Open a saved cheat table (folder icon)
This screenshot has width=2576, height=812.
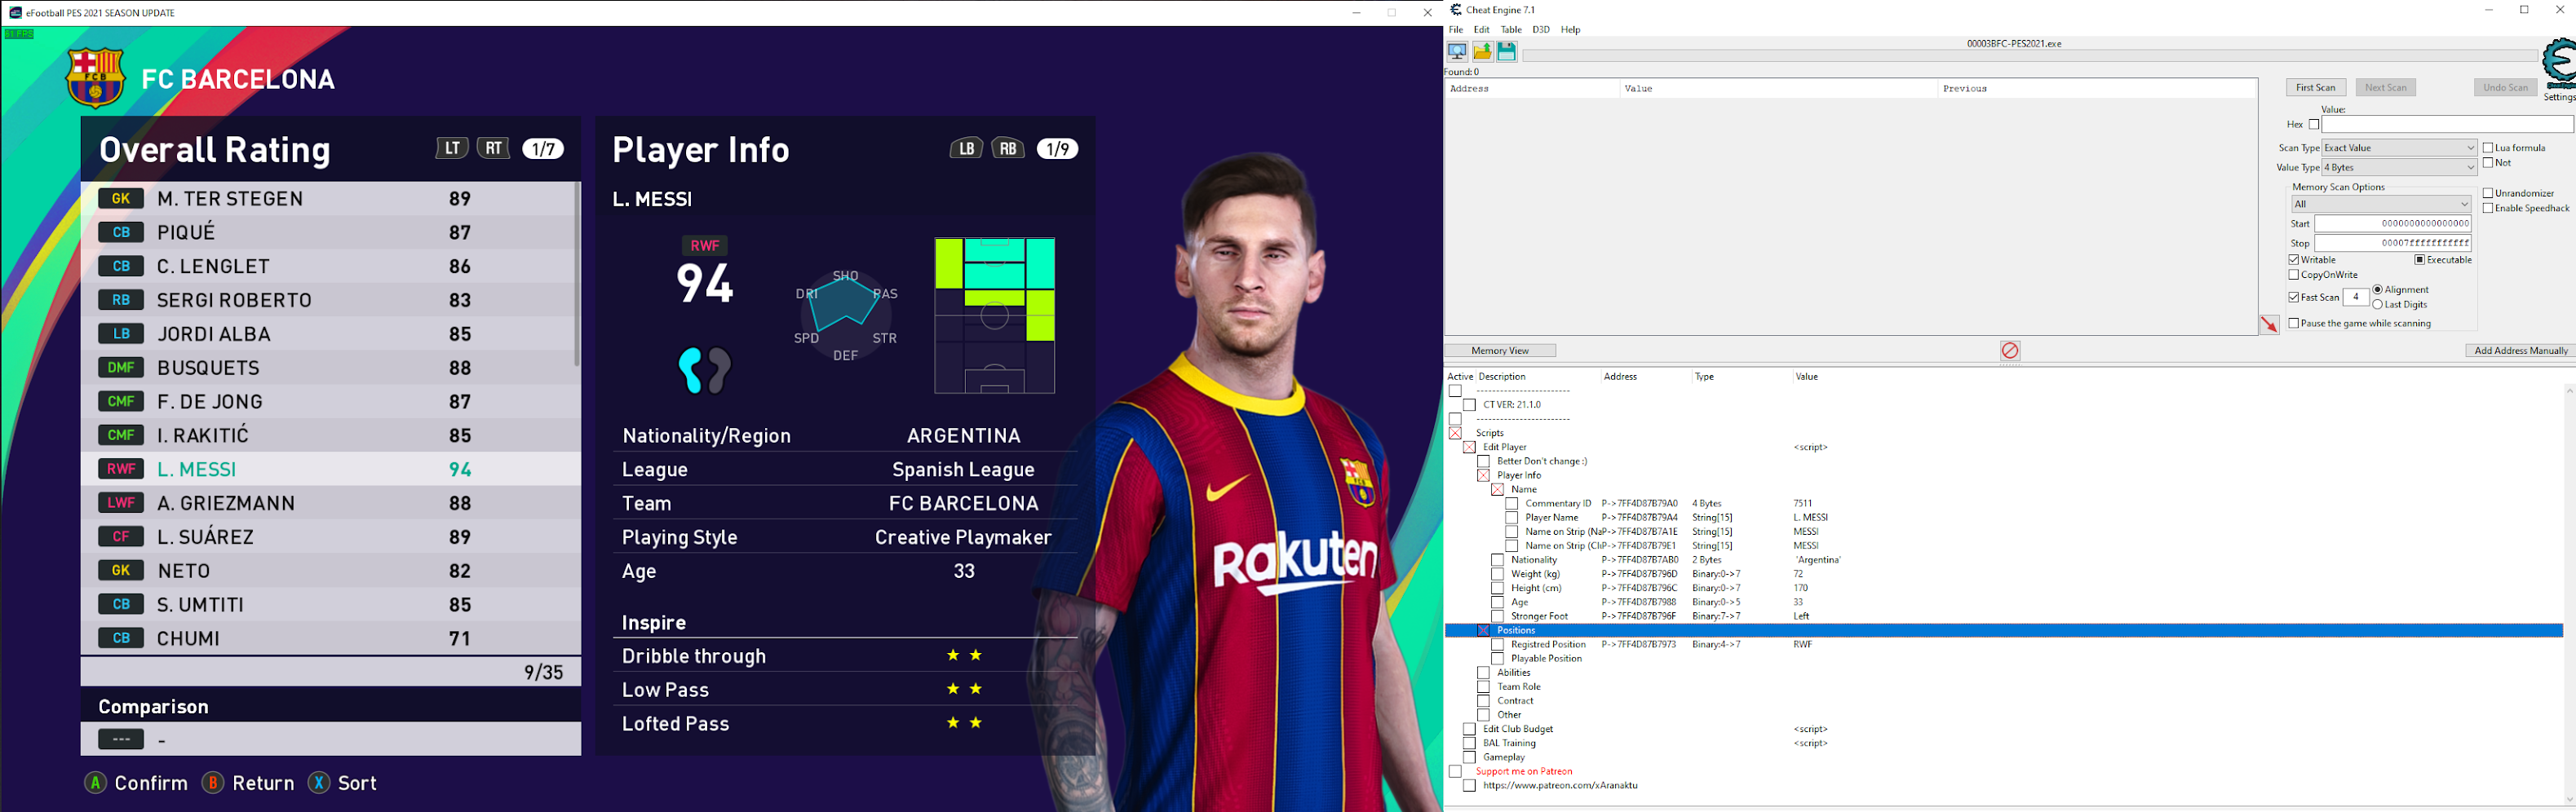(x=1483, y=51)
